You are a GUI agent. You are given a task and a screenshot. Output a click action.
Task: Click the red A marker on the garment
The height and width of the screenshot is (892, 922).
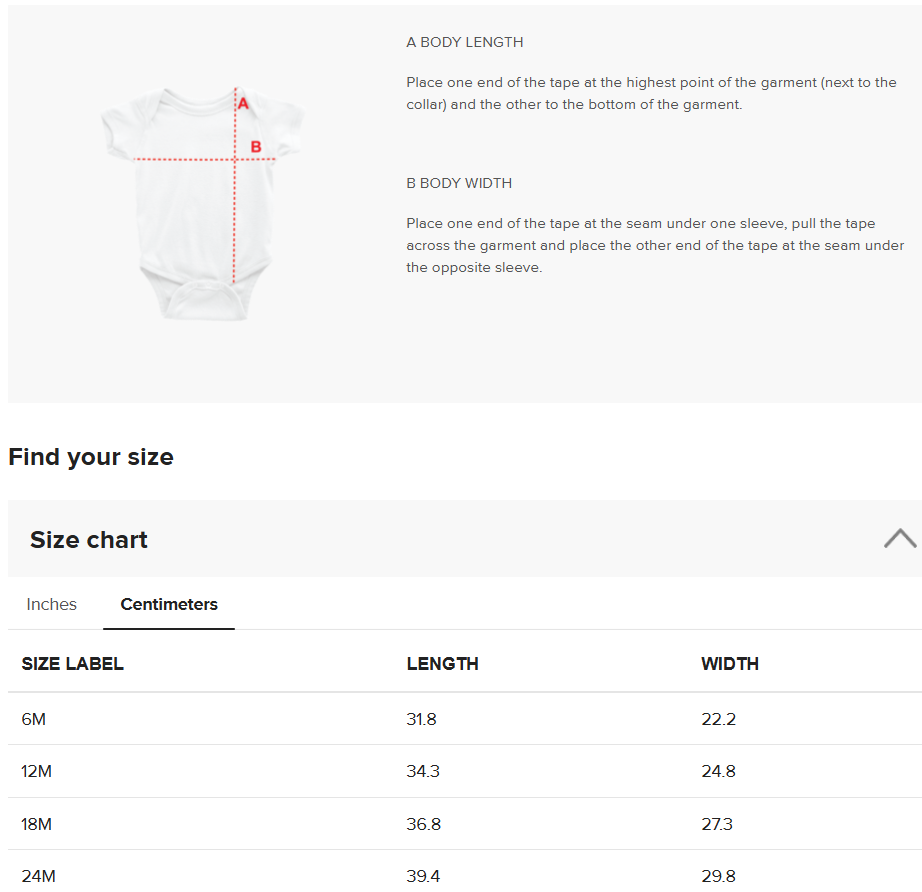pyautogui.click(x=243, y=103)
